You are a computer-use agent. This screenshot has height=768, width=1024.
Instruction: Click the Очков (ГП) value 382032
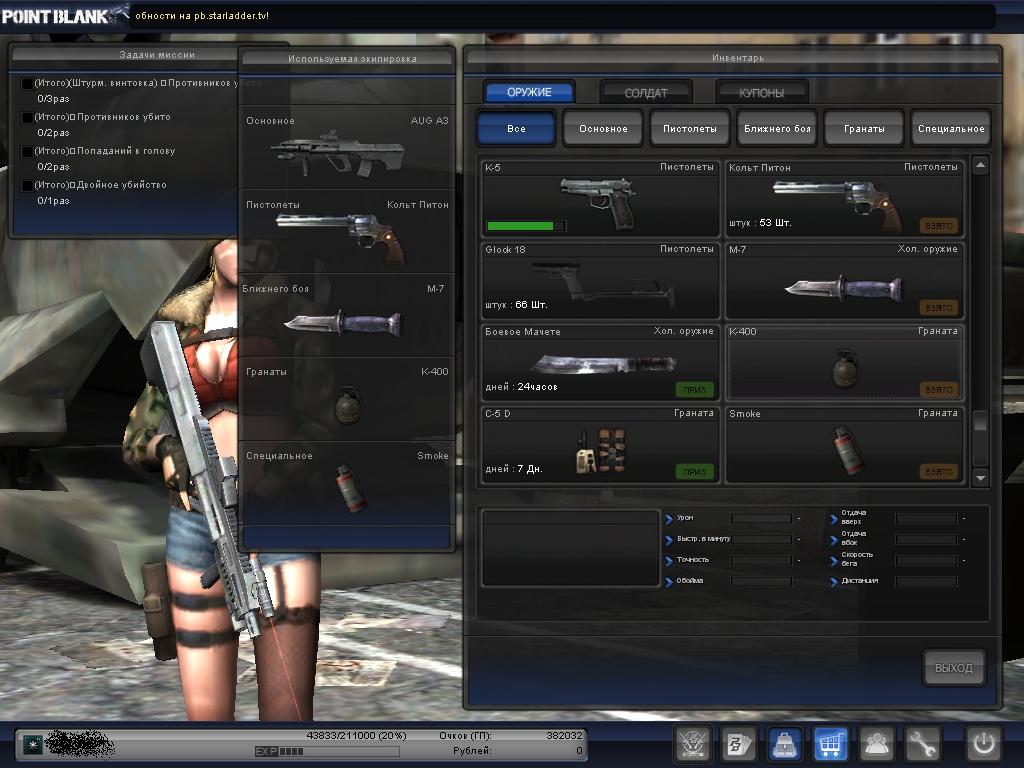pyautogui.click(x=564, y=735)
